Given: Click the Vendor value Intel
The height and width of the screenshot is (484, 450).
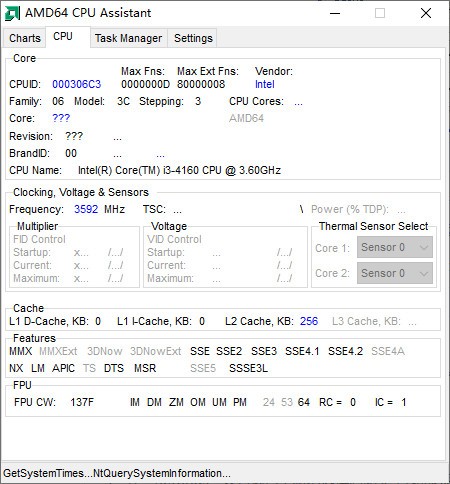Looking at the screenshot, I should (265, 84).
